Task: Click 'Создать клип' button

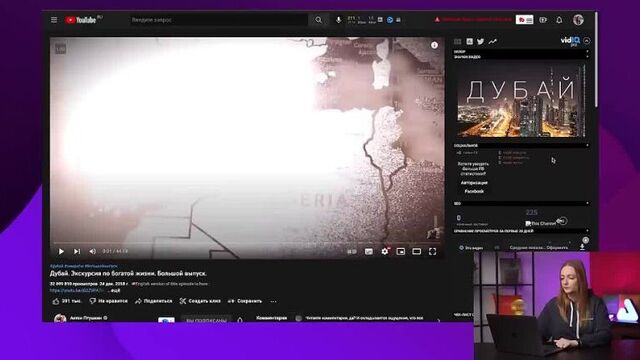Action: (200, 301)
